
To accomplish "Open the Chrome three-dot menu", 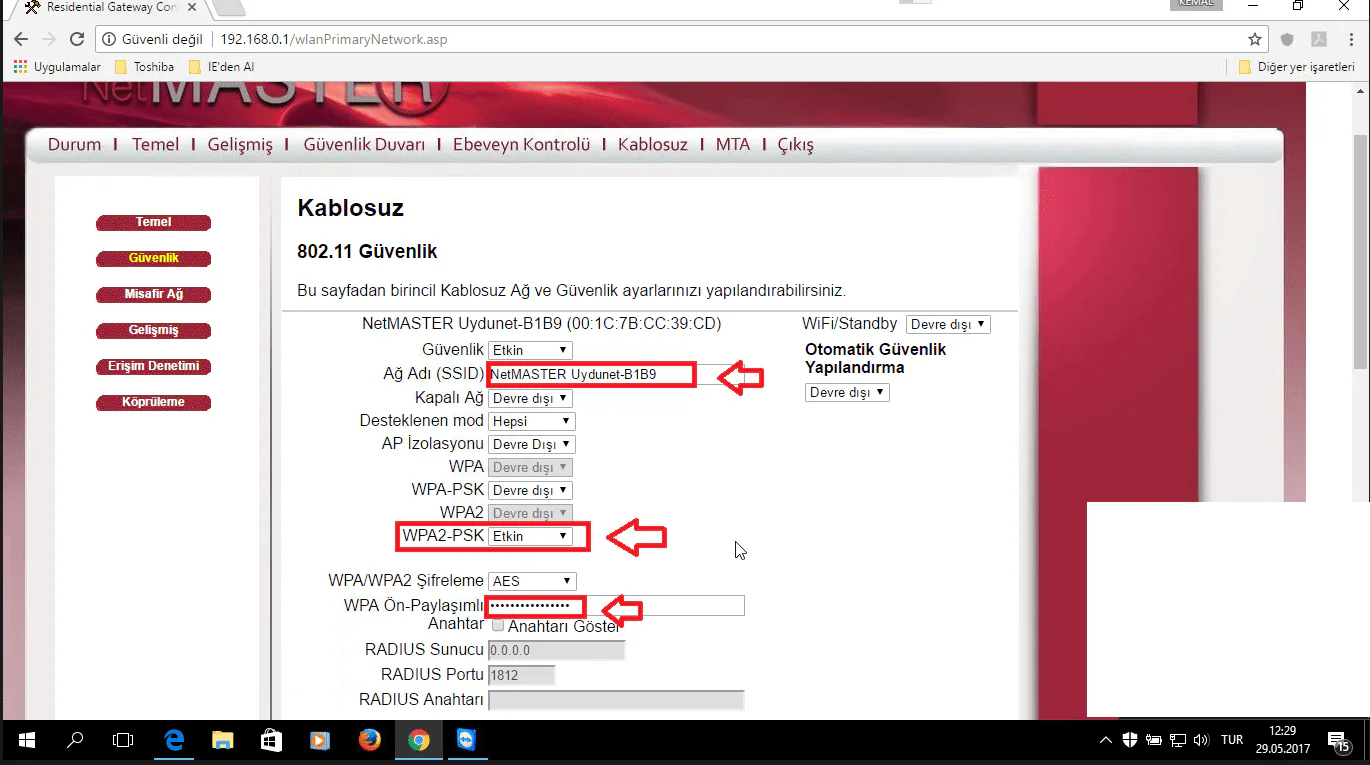I will coord(1351,40).
